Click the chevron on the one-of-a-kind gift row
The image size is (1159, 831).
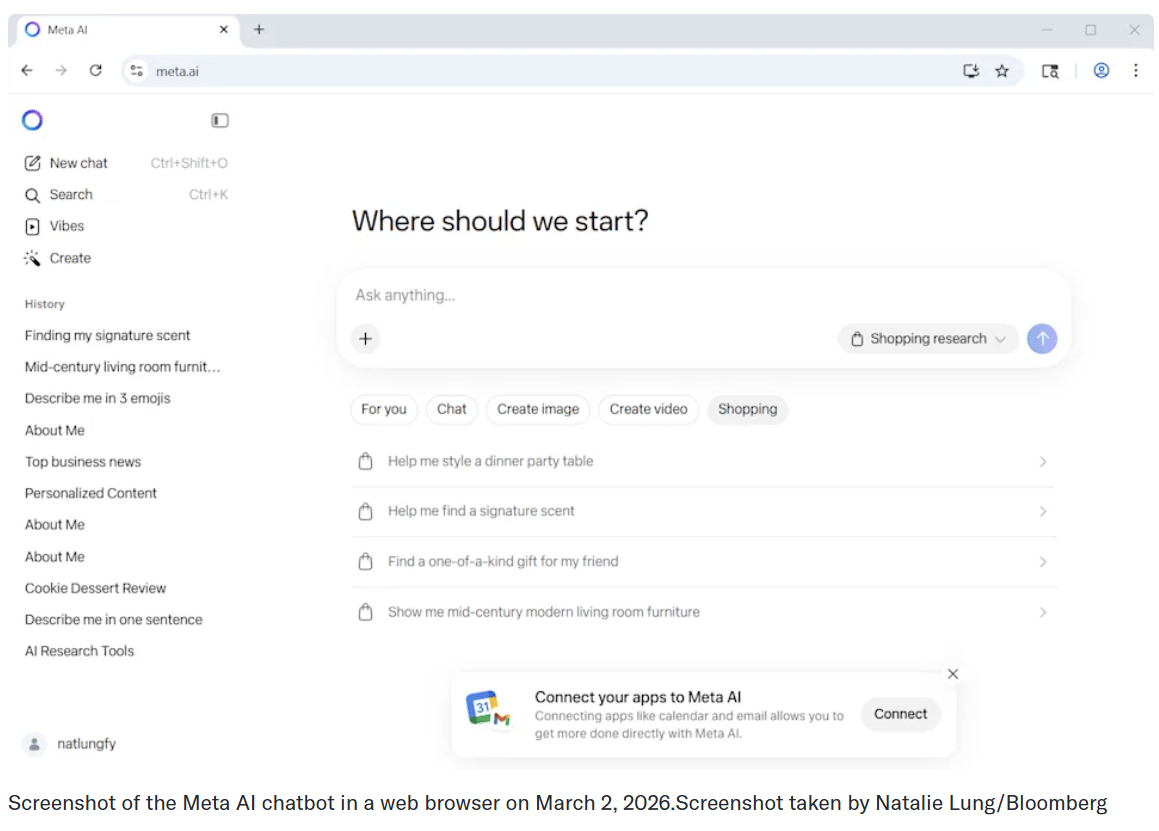(x=1042, y=562)
